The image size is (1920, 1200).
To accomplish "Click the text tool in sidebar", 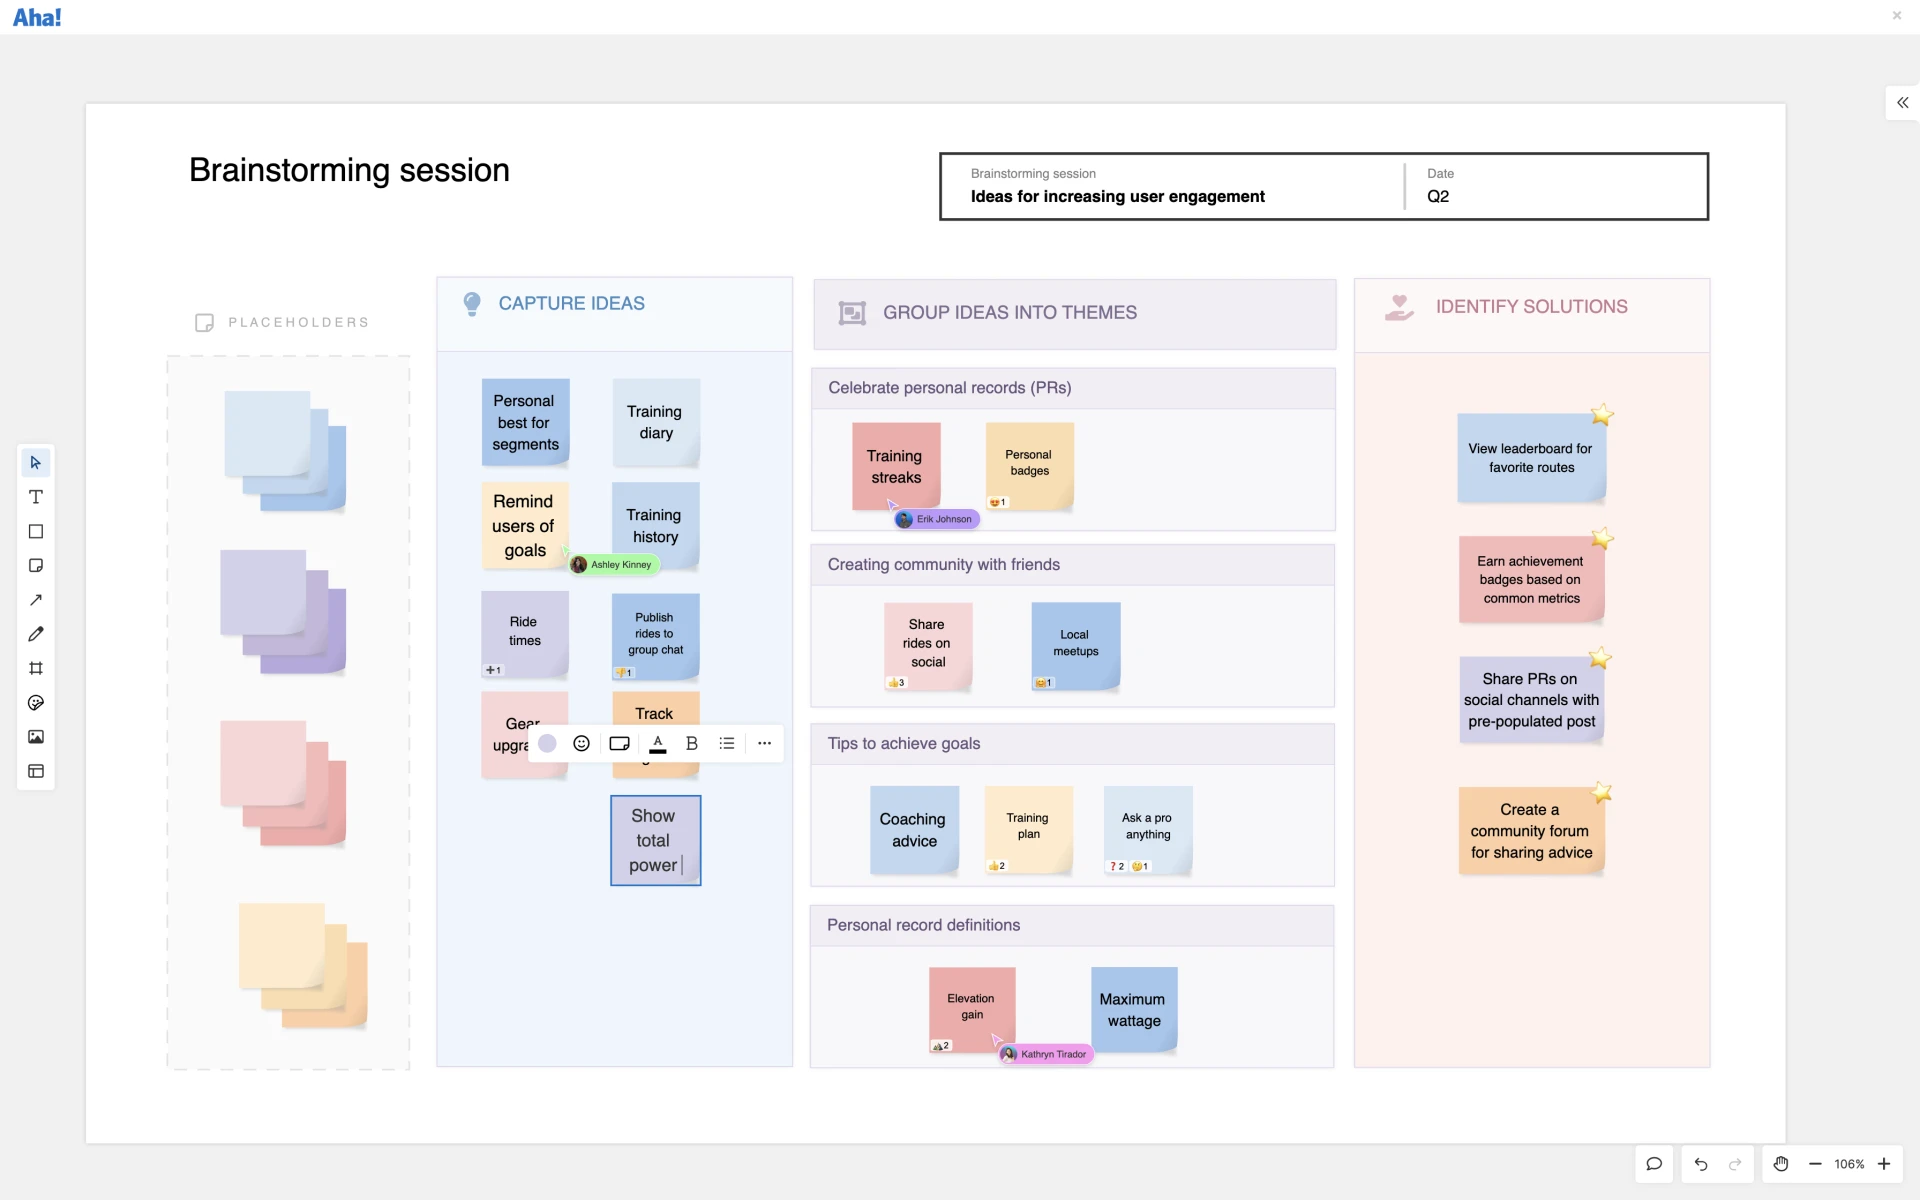I will click(35, 496).
